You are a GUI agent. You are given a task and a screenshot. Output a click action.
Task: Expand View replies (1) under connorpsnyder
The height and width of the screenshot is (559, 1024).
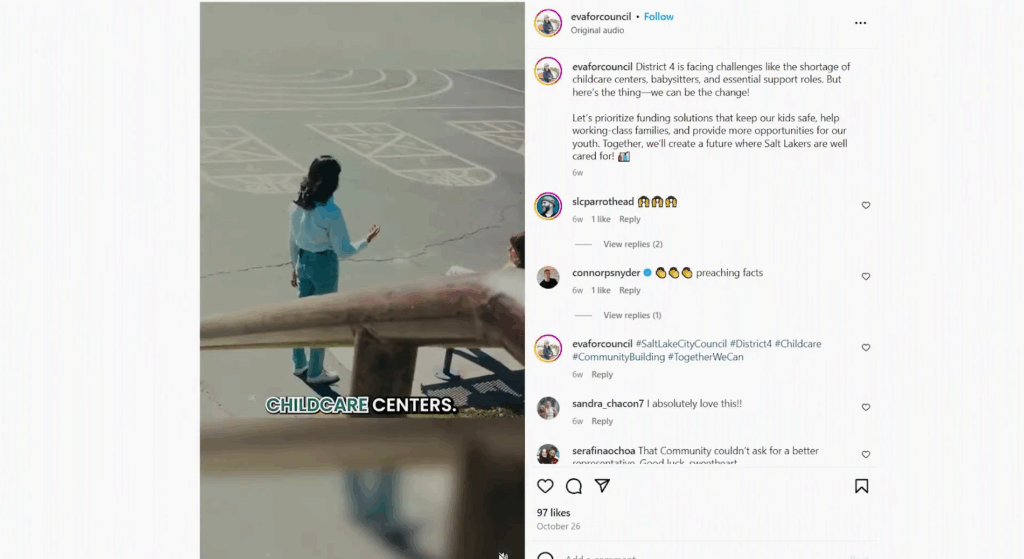tap(632, 315)
